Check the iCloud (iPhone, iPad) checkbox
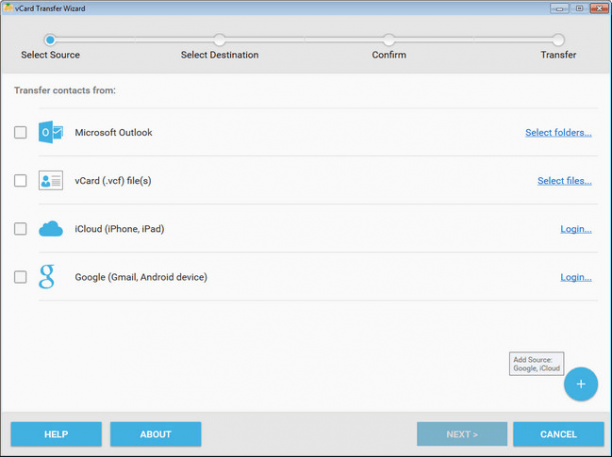Screen dimensions: 612x457 20,229
